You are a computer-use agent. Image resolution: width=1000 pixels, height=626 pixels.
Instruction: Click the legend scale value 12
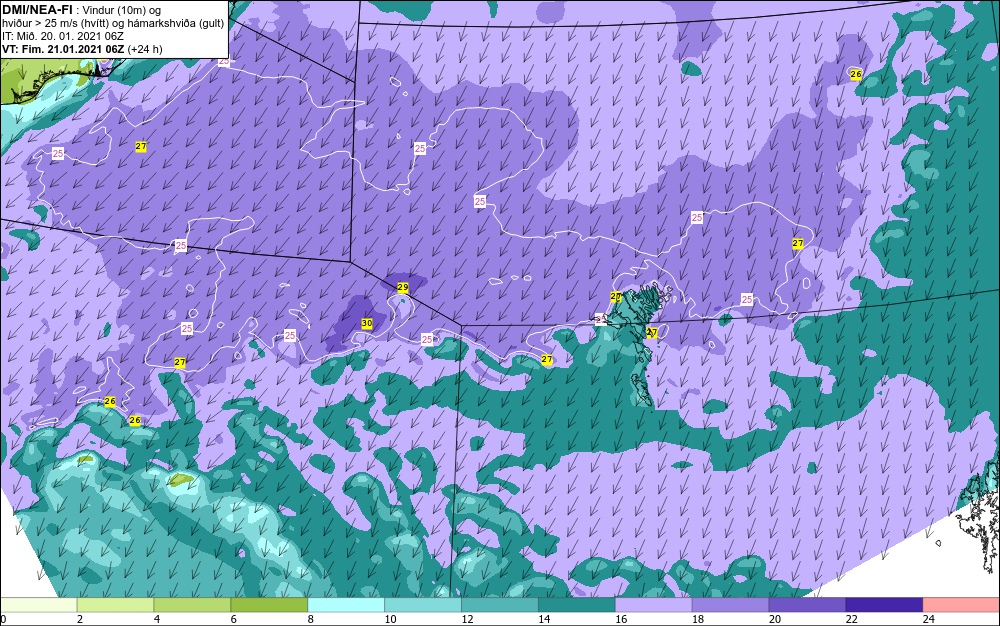tap(467, 619)
